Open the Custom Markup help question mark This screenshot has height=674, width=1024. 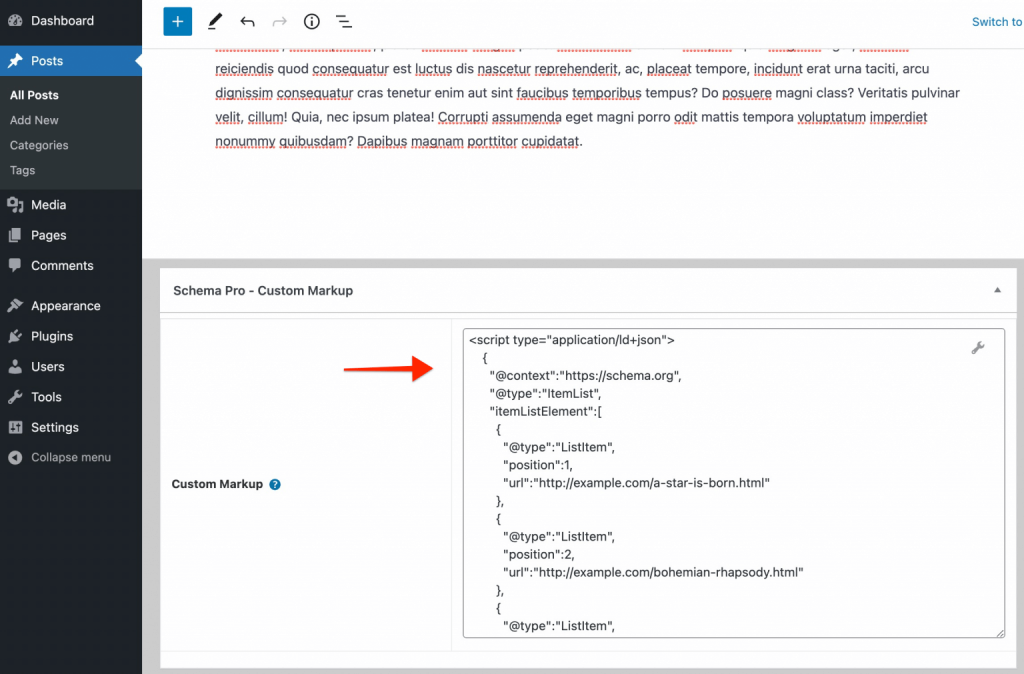pos(274,484)
